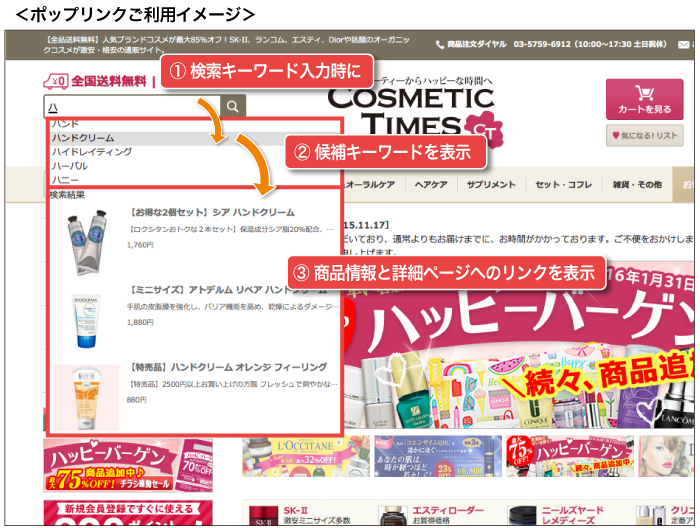The height and width of the screenshot is (528, 700).
Task: Click the price 1,880円 in results
Action: [x=140, y=322]
